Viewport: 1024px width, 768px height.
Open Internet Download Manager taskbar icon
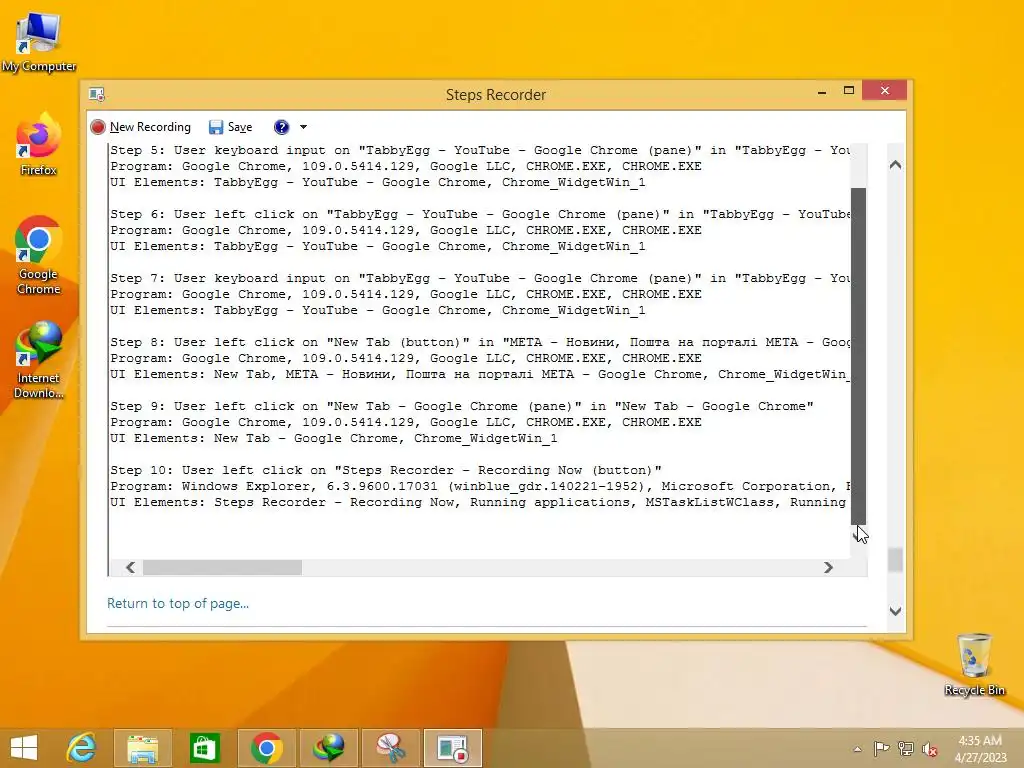[x=328, y=748]
